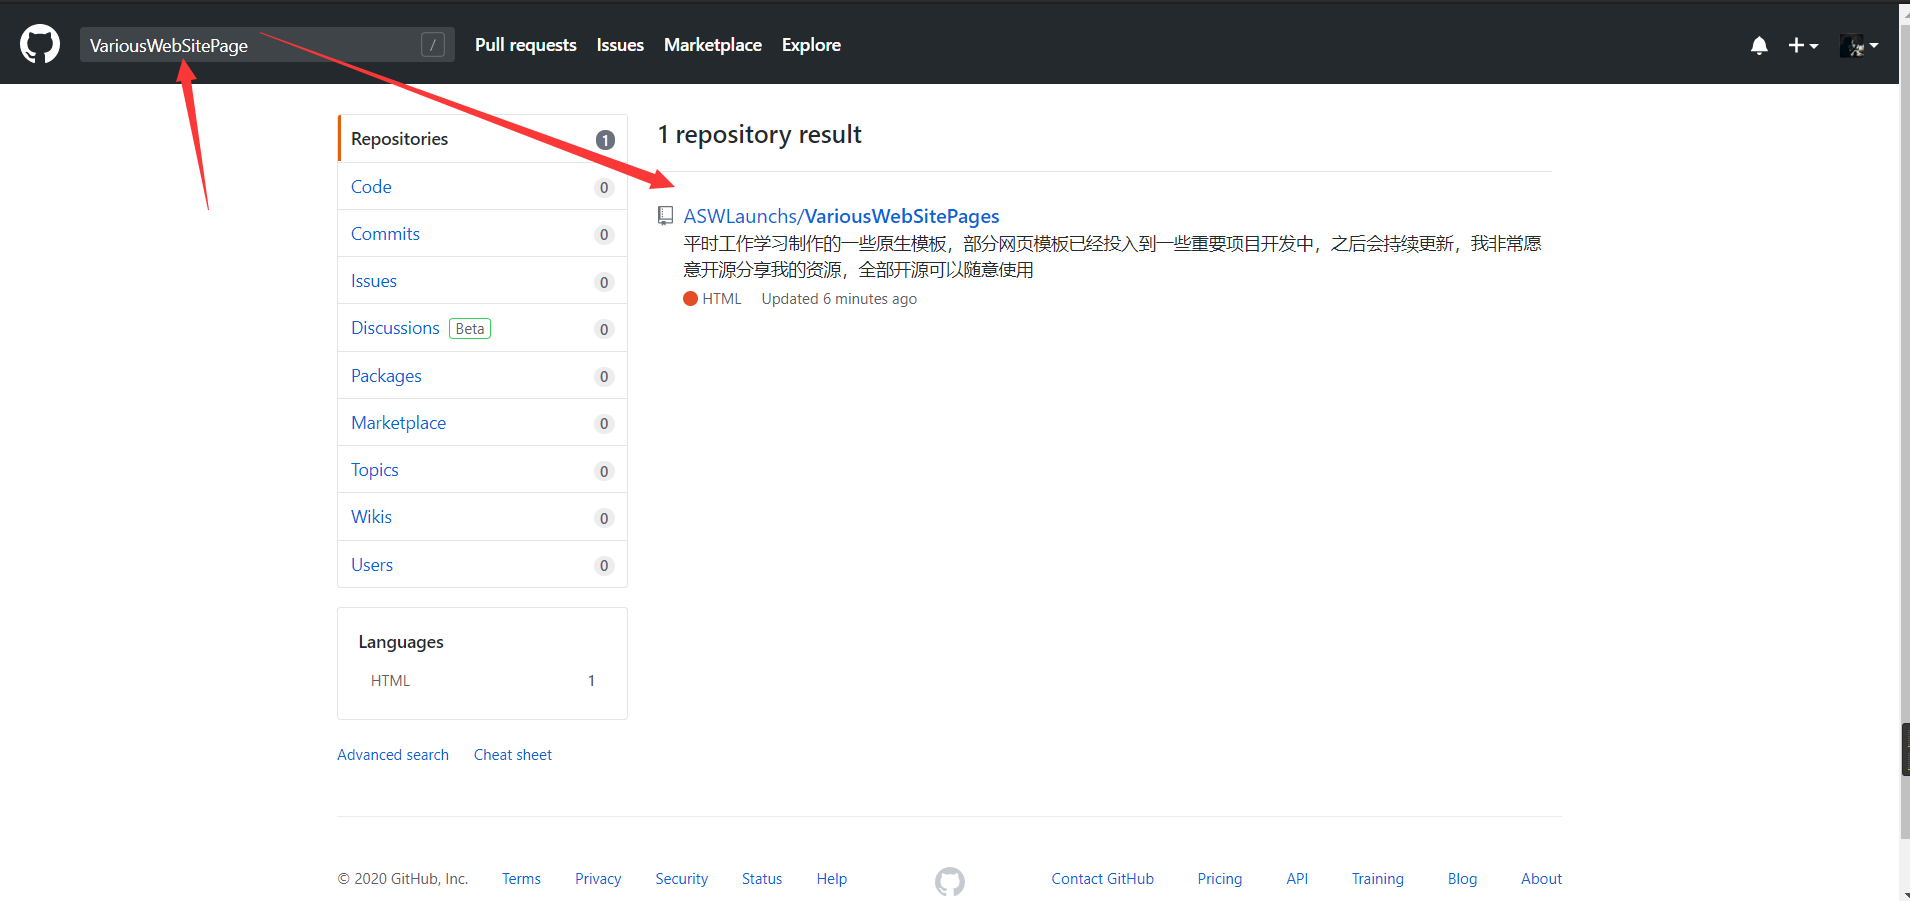The height and width of the screenshot is (901, 1910).
Task: Select the Issues results filter in sidebar
Action: click(x=483, y=281)
